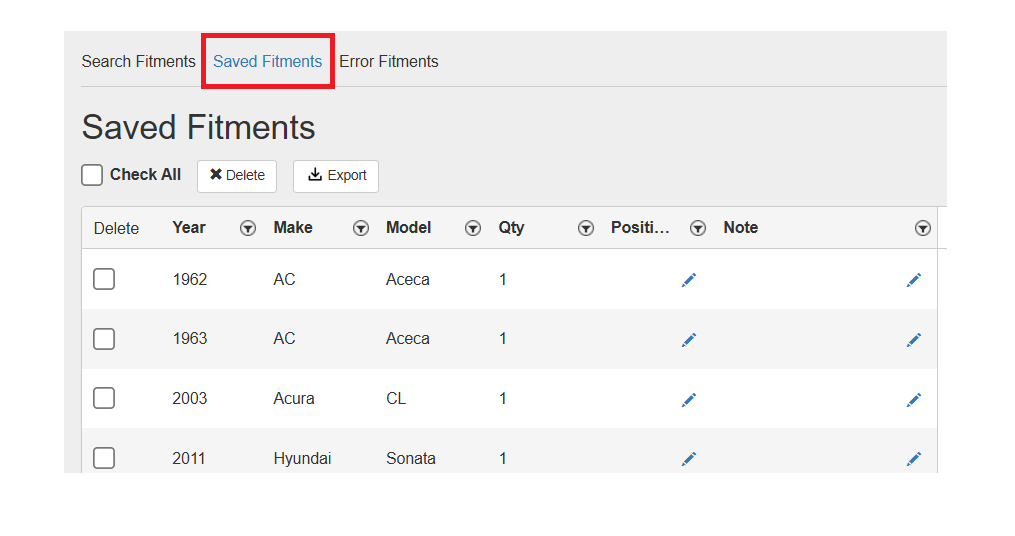Edit note pencil for 2003 Acura CL

pyautogui.click(x=914, y=399)
